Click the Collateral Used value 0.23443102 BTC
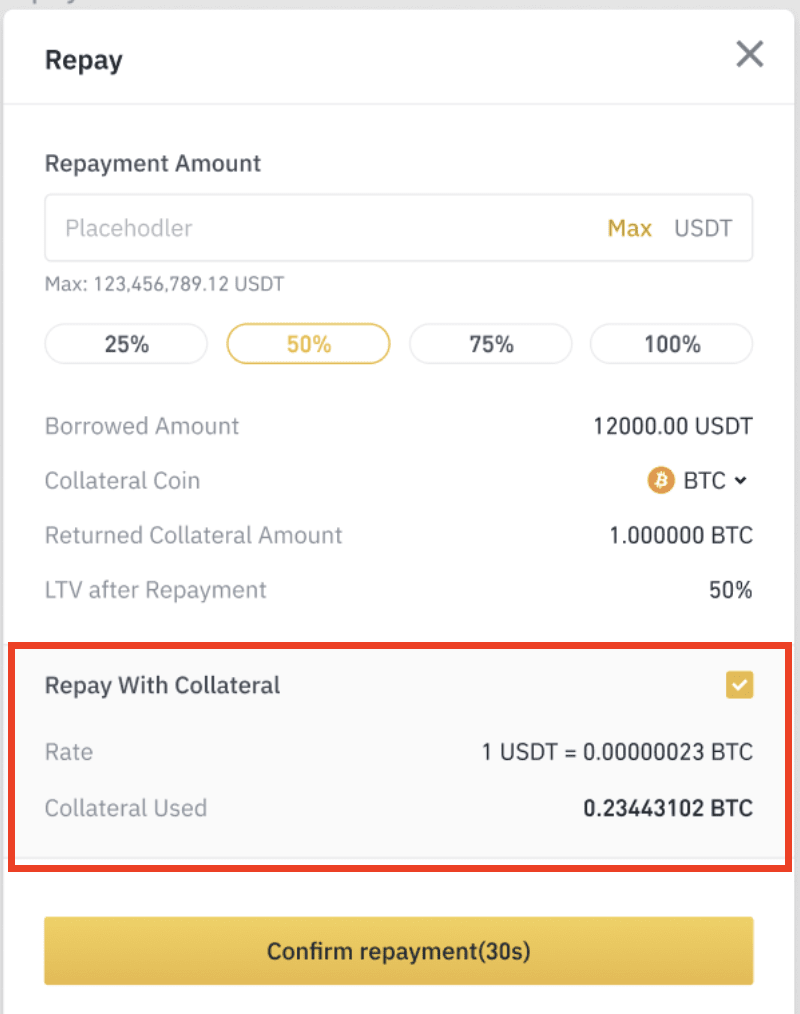This screenshot has width=800, height=1014. point(668,808)
